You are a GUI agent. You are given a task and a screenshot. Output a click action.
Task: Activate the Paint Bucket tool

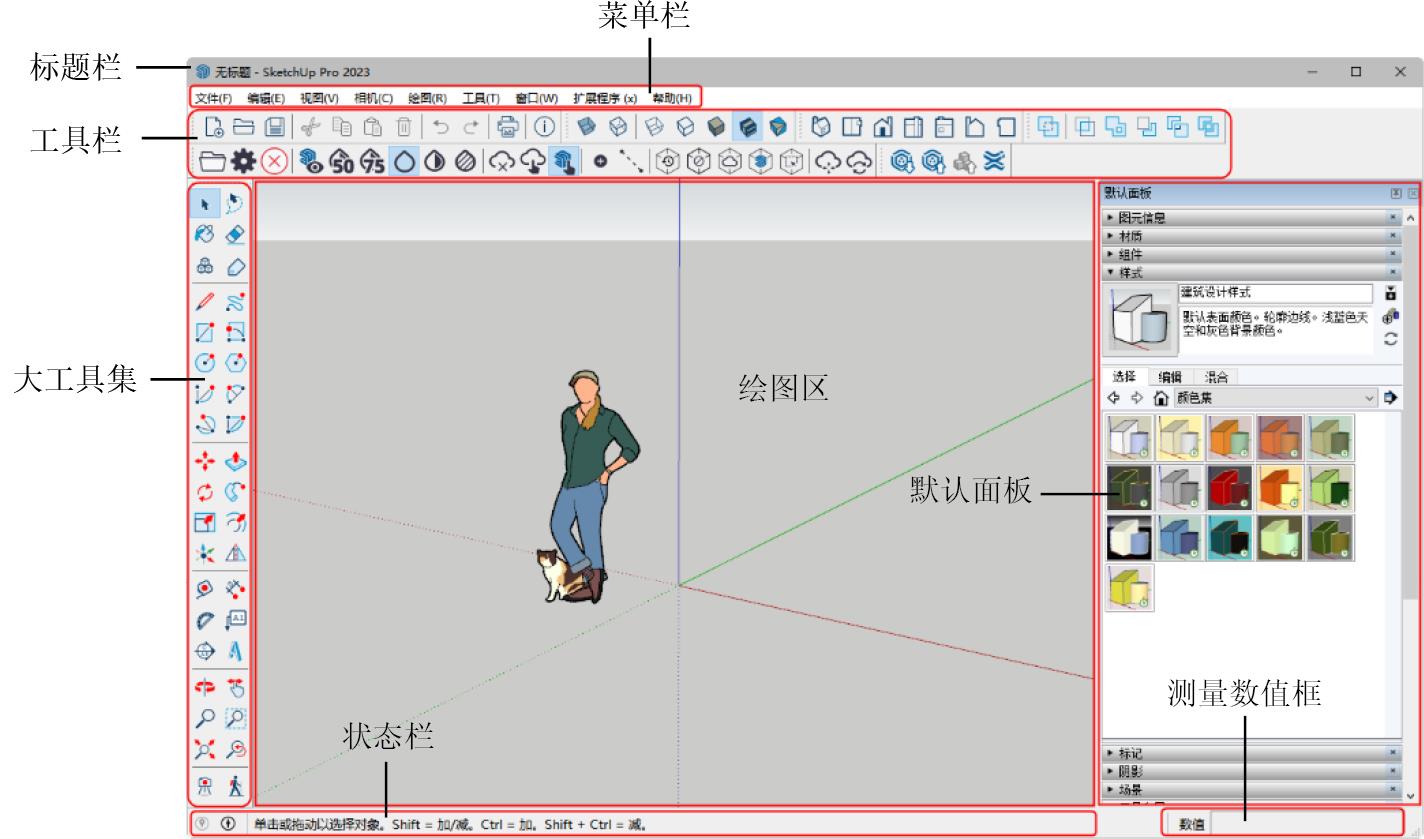(204, 235)
